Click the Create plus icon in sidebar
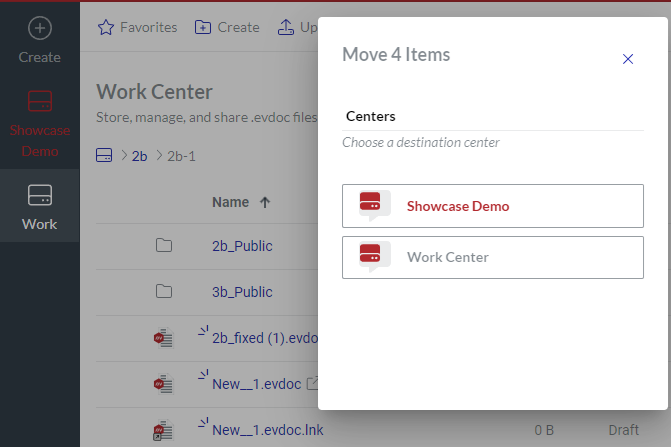Viewport: 671px width, 447px height. click(40, 28)
